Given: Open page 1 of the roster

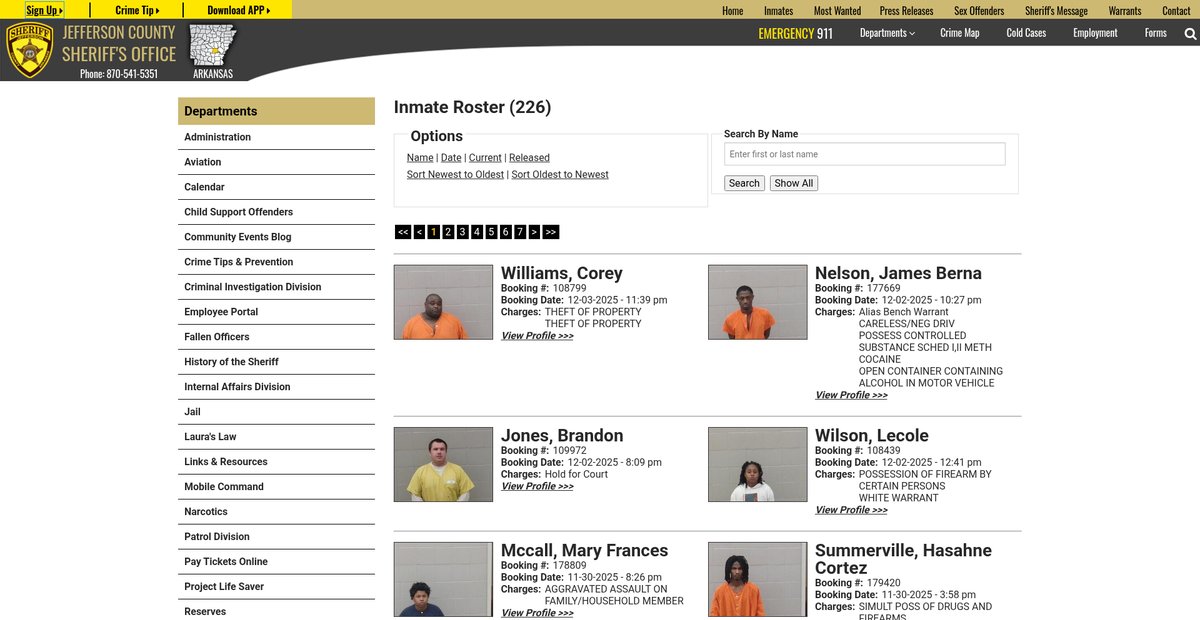Looking at the screenshot, I should [433, 232].
